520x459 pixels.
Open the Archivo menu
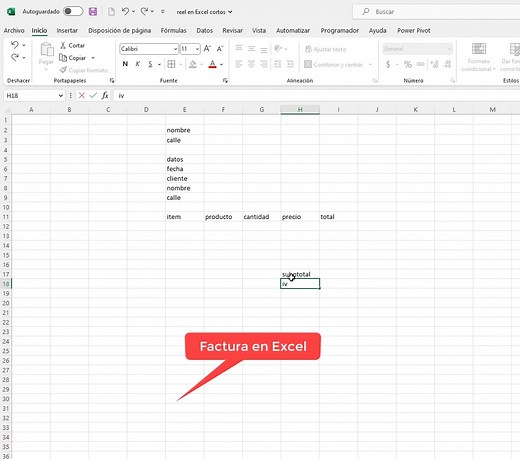point(14,30)
